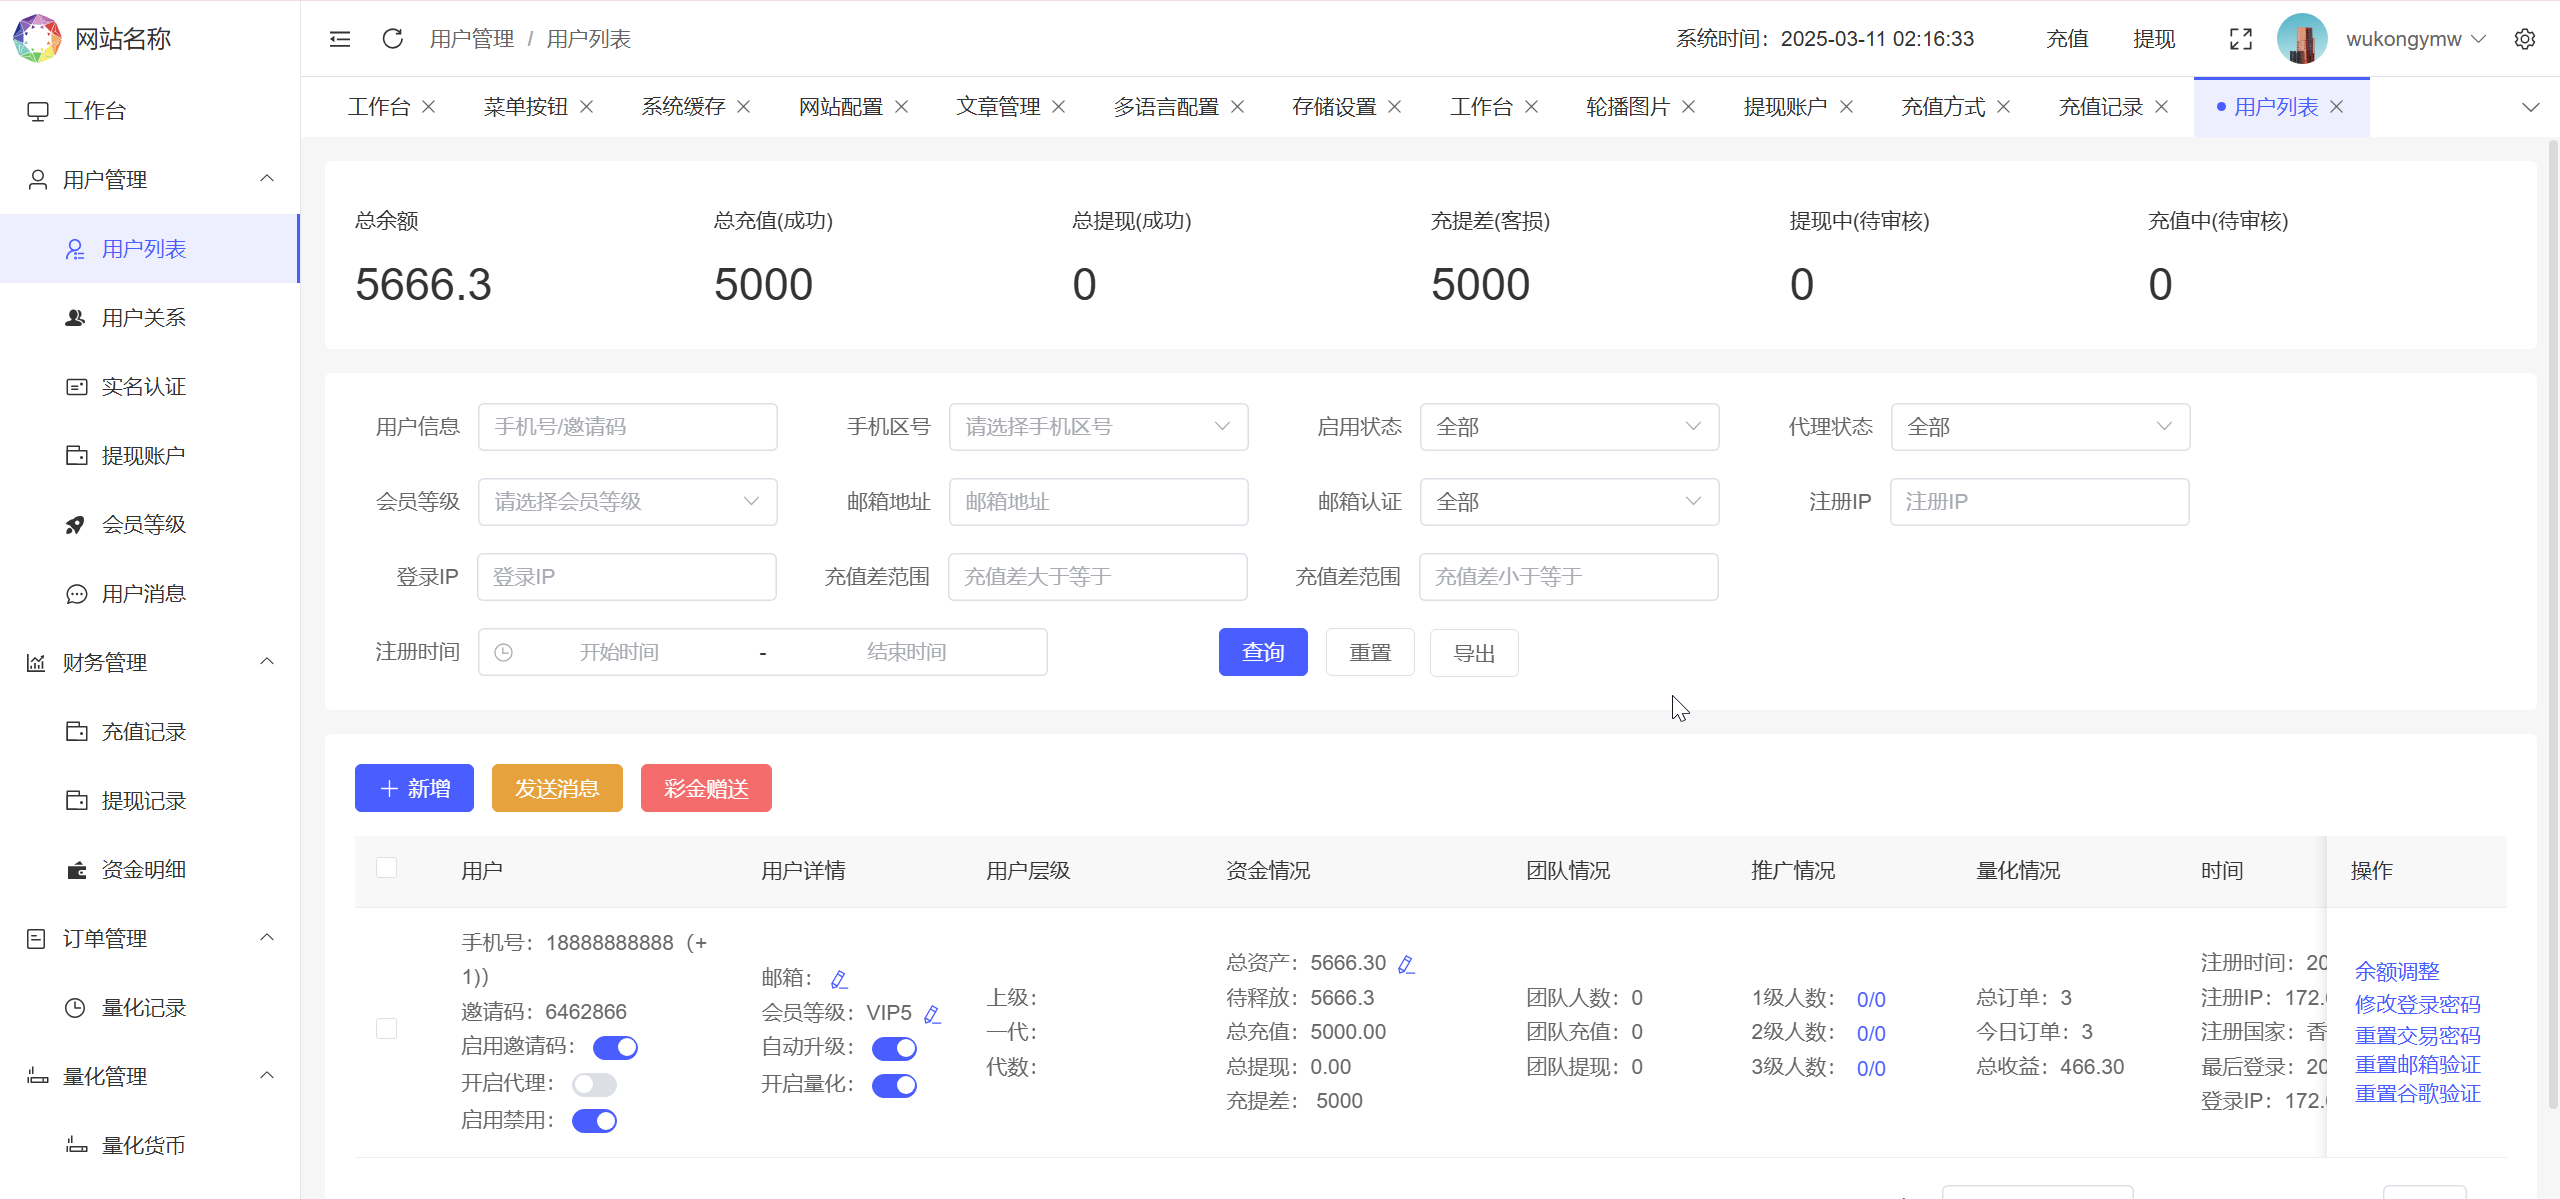Open system settings via the gear icon
The width and height of the screenshot is (2560, 1199).
click(x=2527, y=38)
